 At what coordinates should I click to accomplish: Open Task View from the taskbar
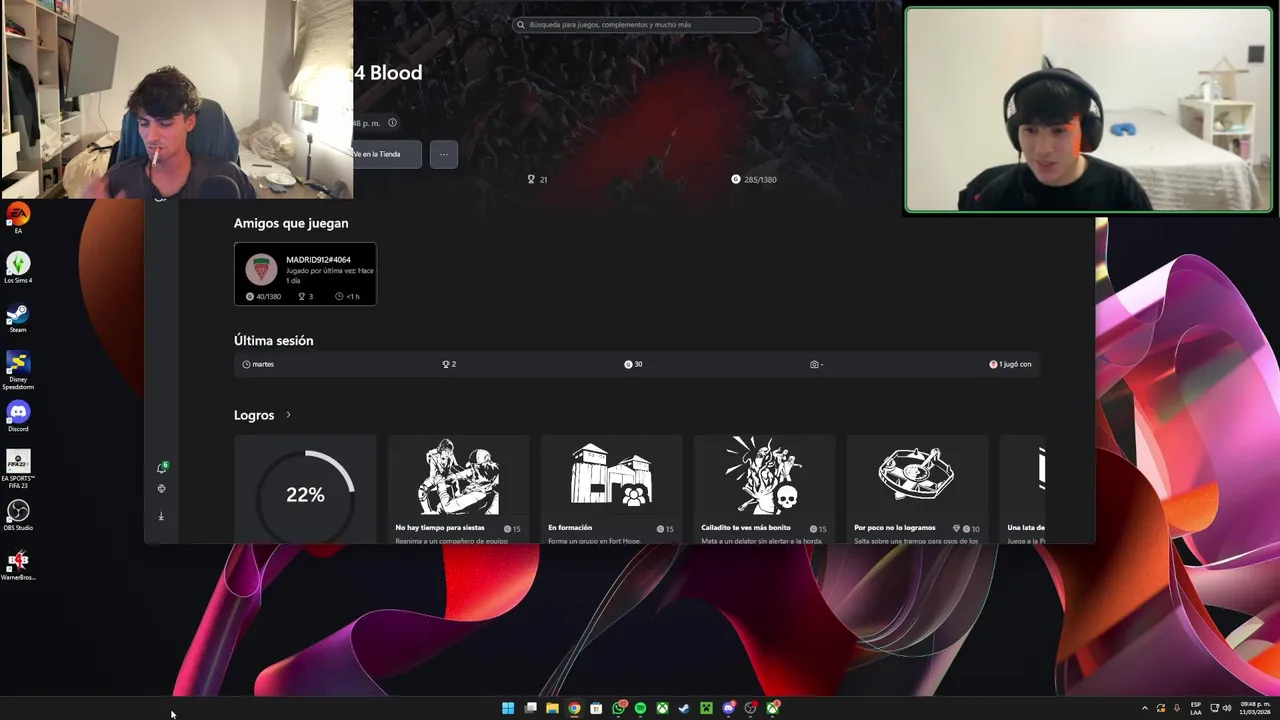coord(530,708)
